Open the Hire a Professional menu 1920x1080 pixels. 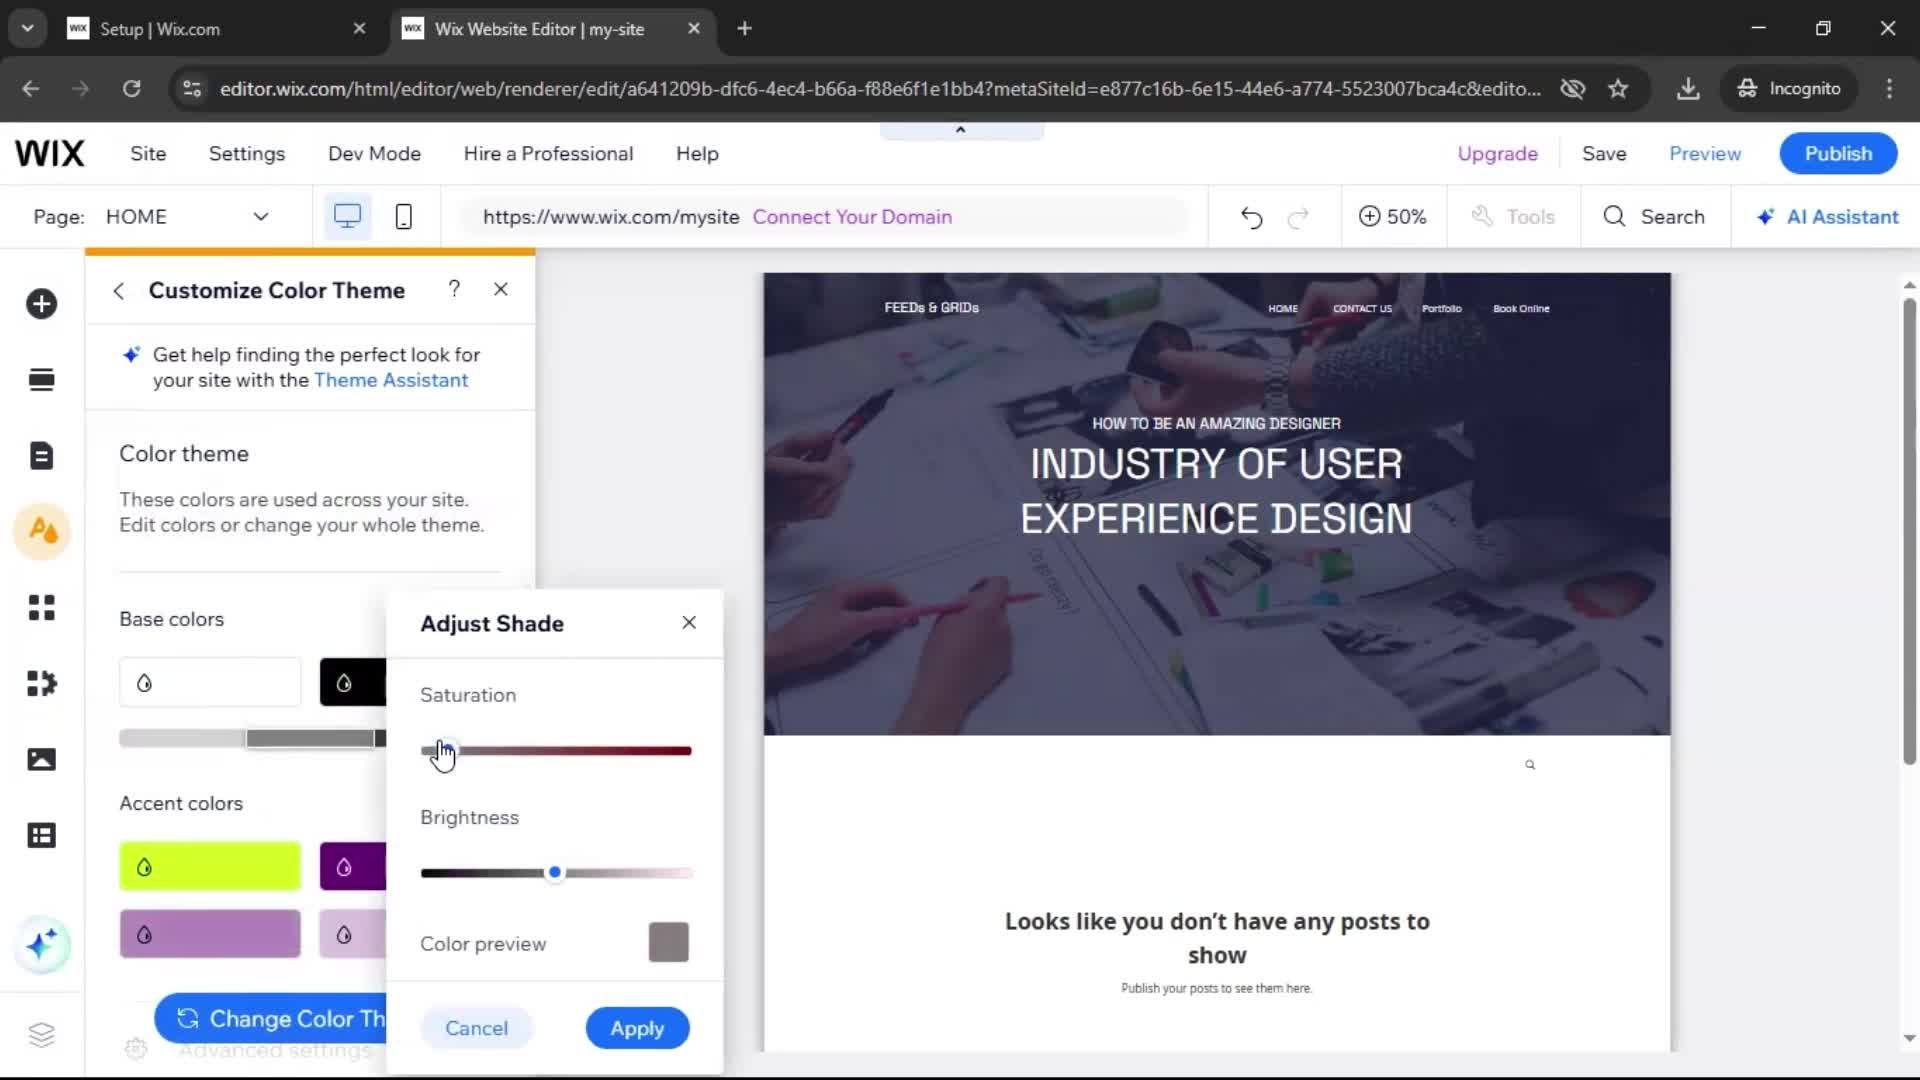coord(548,154)
